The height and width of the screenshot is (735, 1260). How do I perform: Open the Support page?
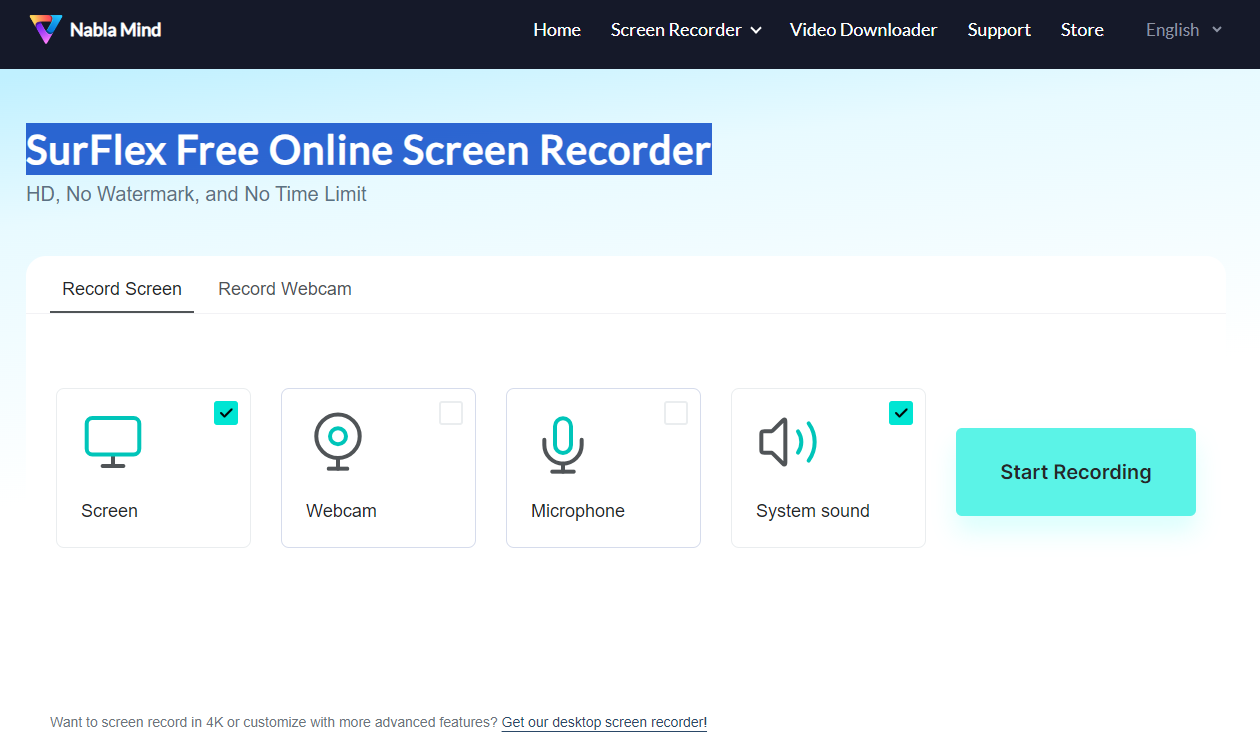pyautogui.click(x=999, y=30)
